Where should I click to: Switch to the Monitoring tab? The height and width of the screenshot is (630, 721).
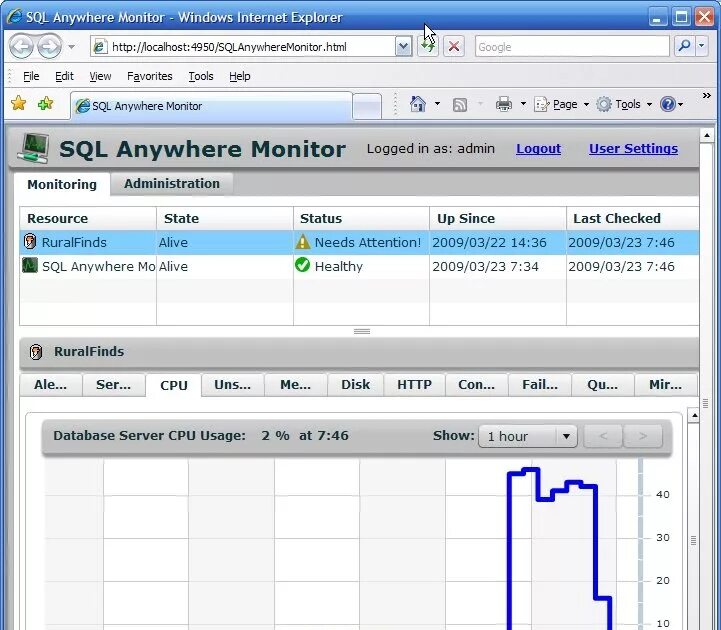[62, 184]
